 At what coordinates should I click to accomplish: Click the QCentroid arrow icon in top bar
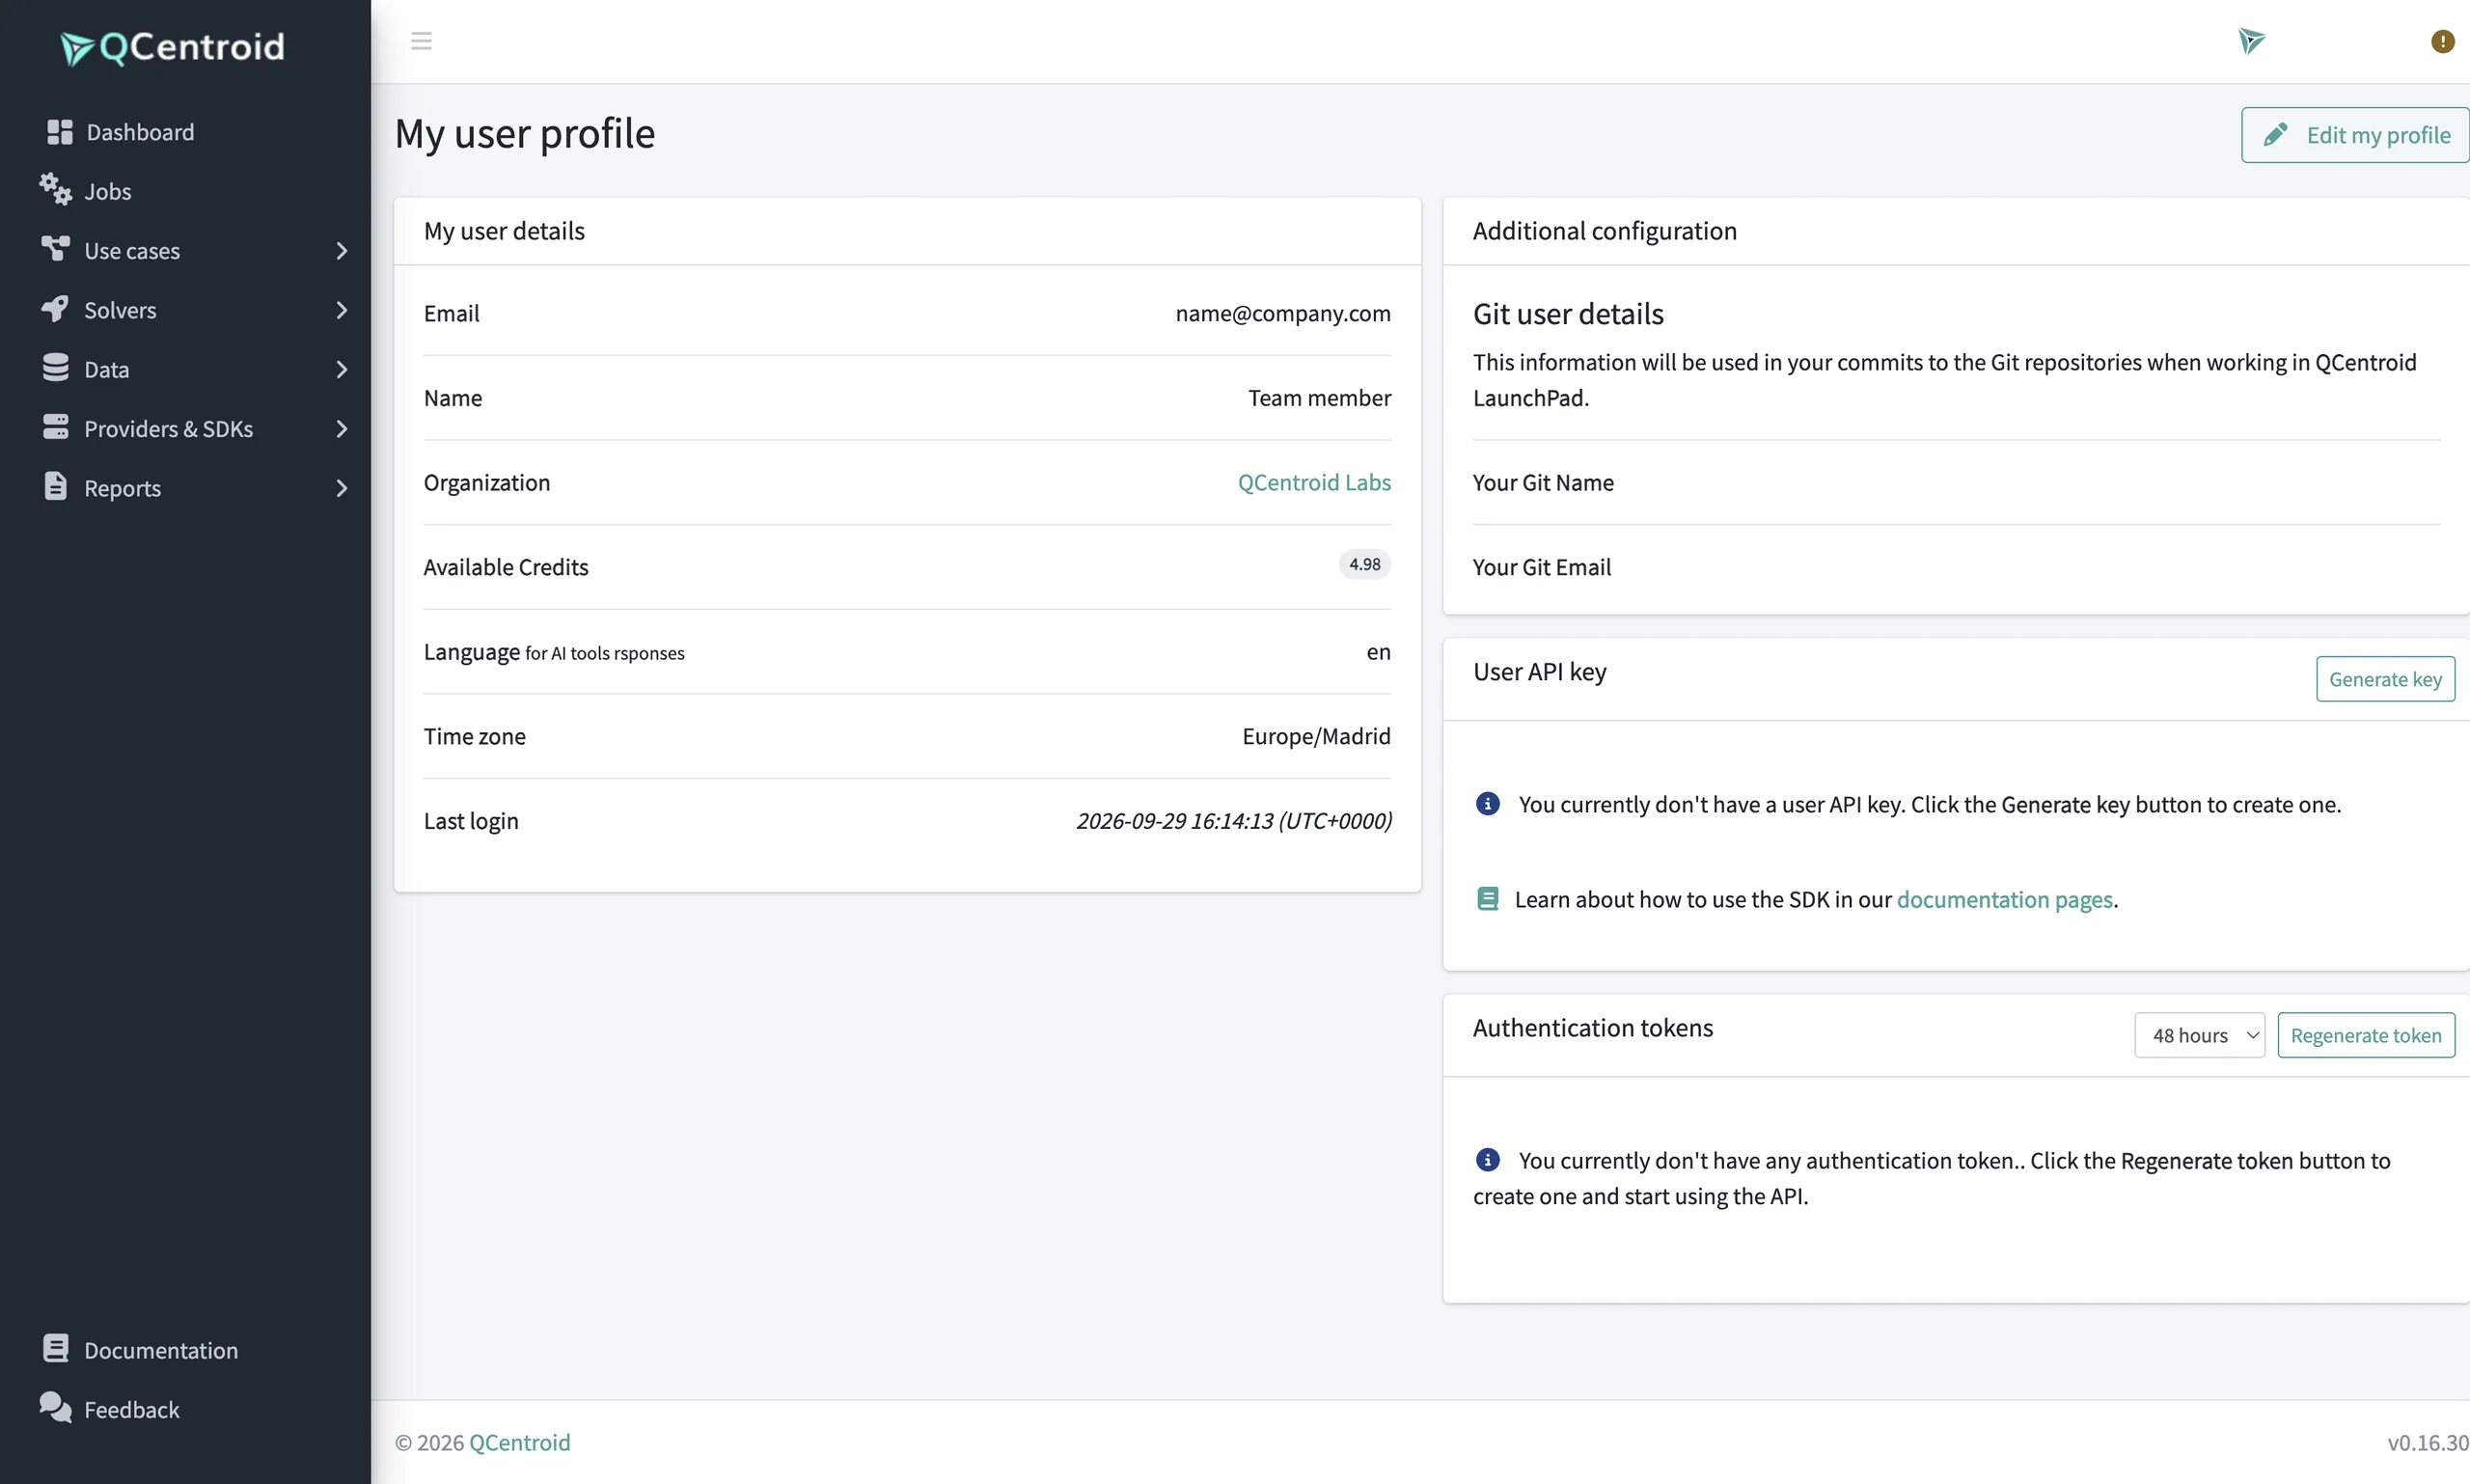pyautogui.click(x=2251, y=41)
